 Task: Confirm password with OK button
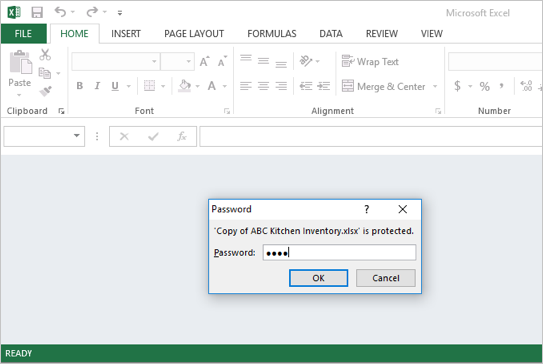tap(318, 278)
